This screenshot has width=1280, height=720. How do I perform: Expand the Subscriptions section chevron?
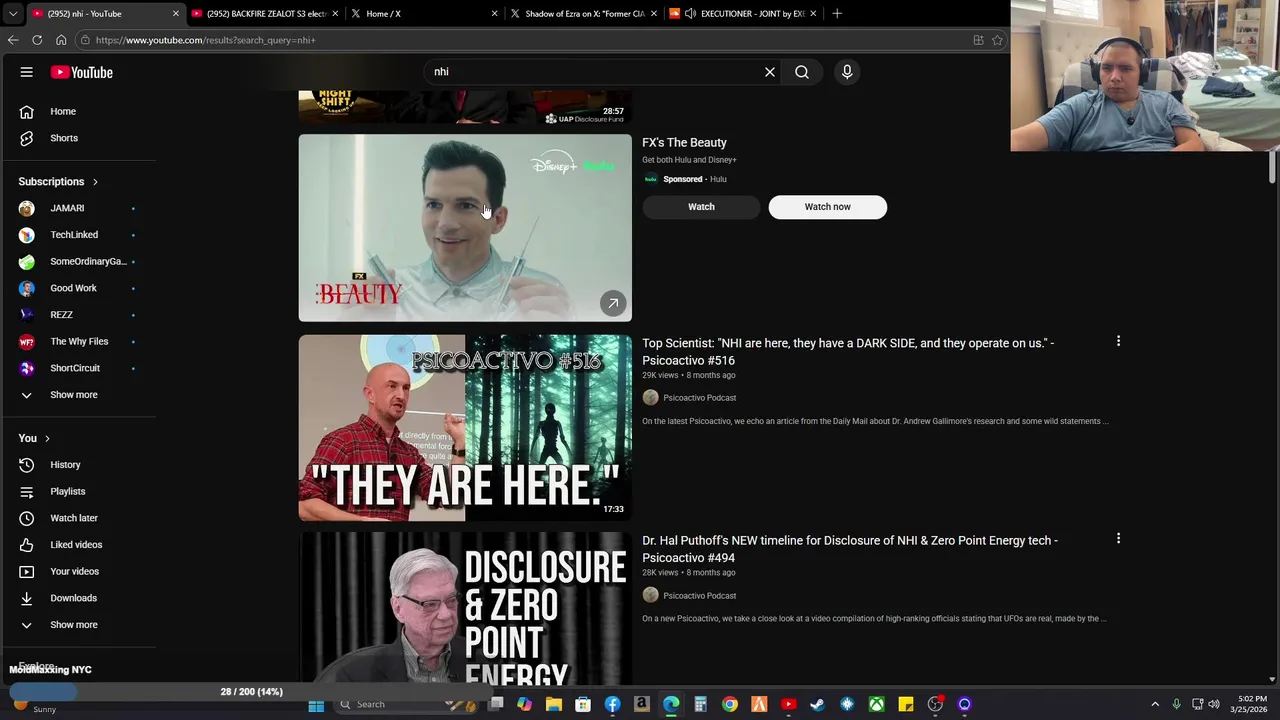[95, 182]
